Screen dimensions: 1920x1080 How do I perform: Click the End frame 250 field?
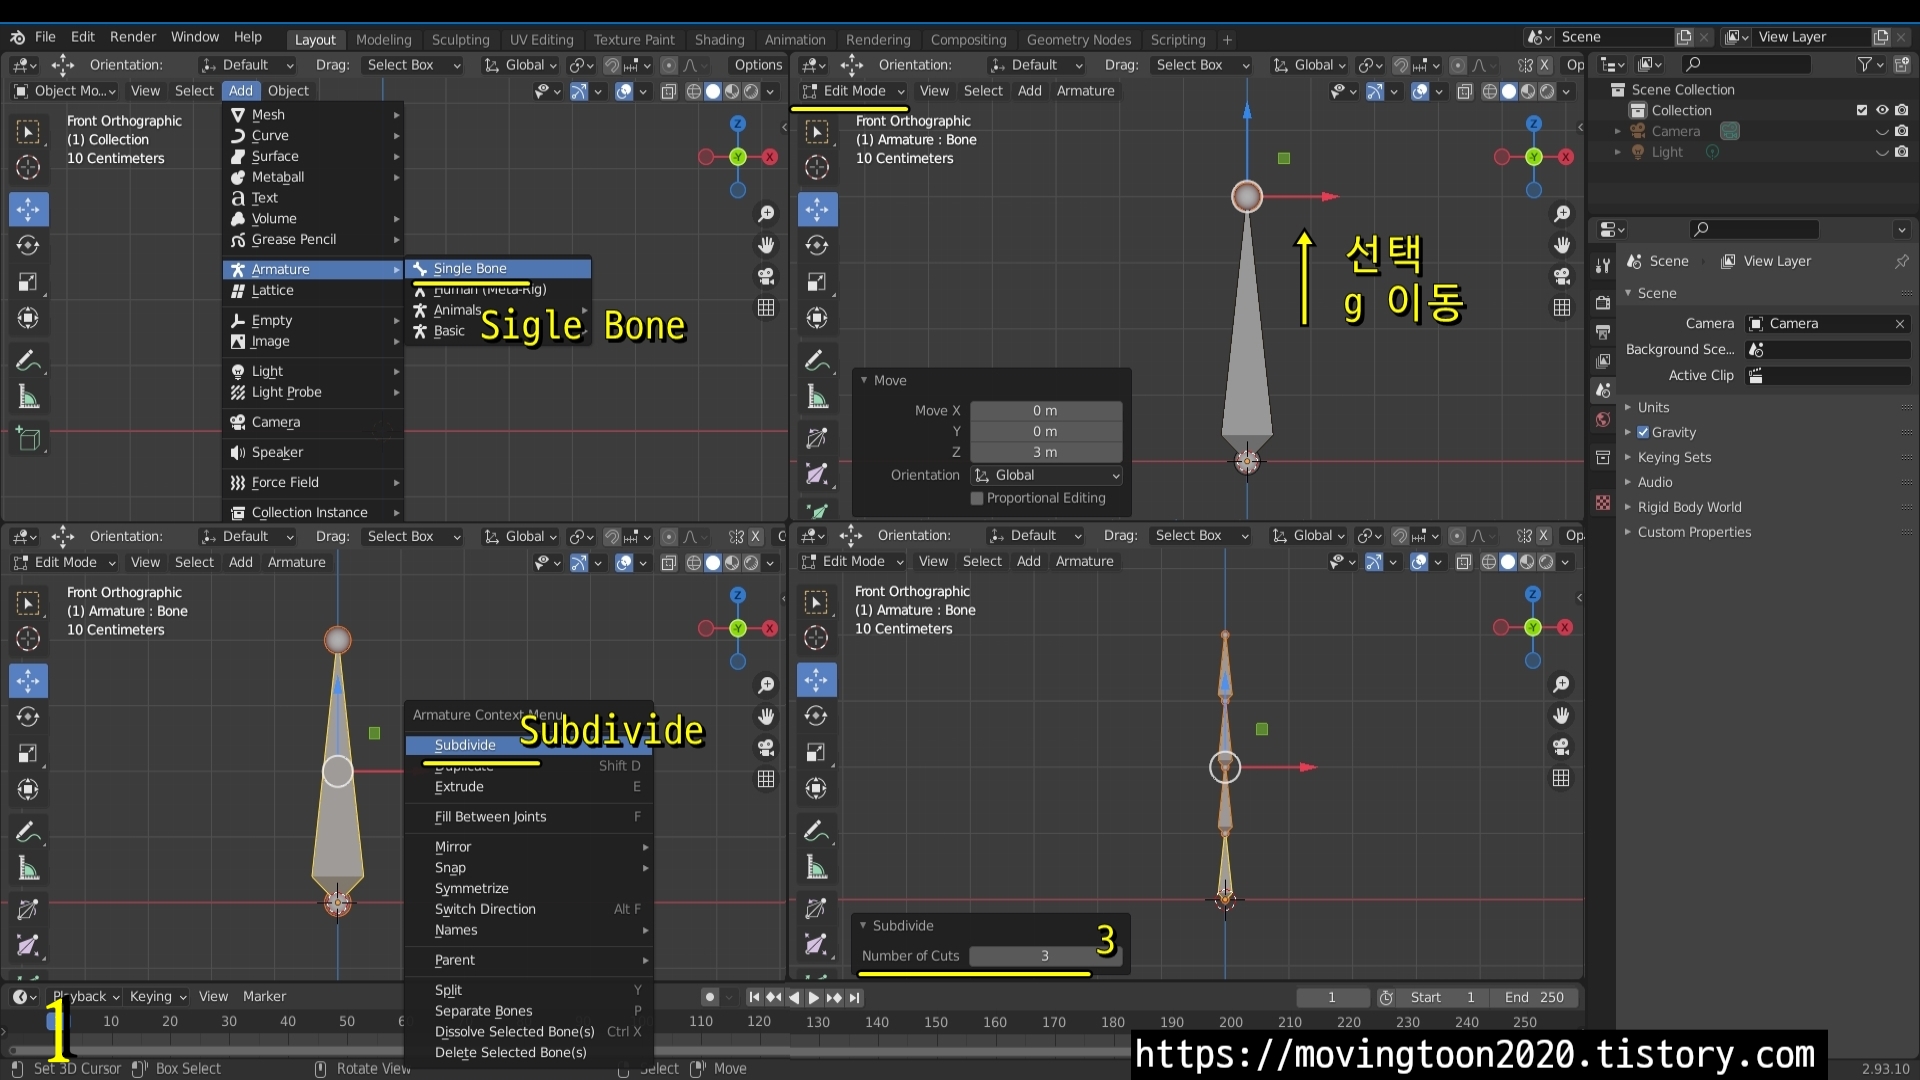[1533, 997]
